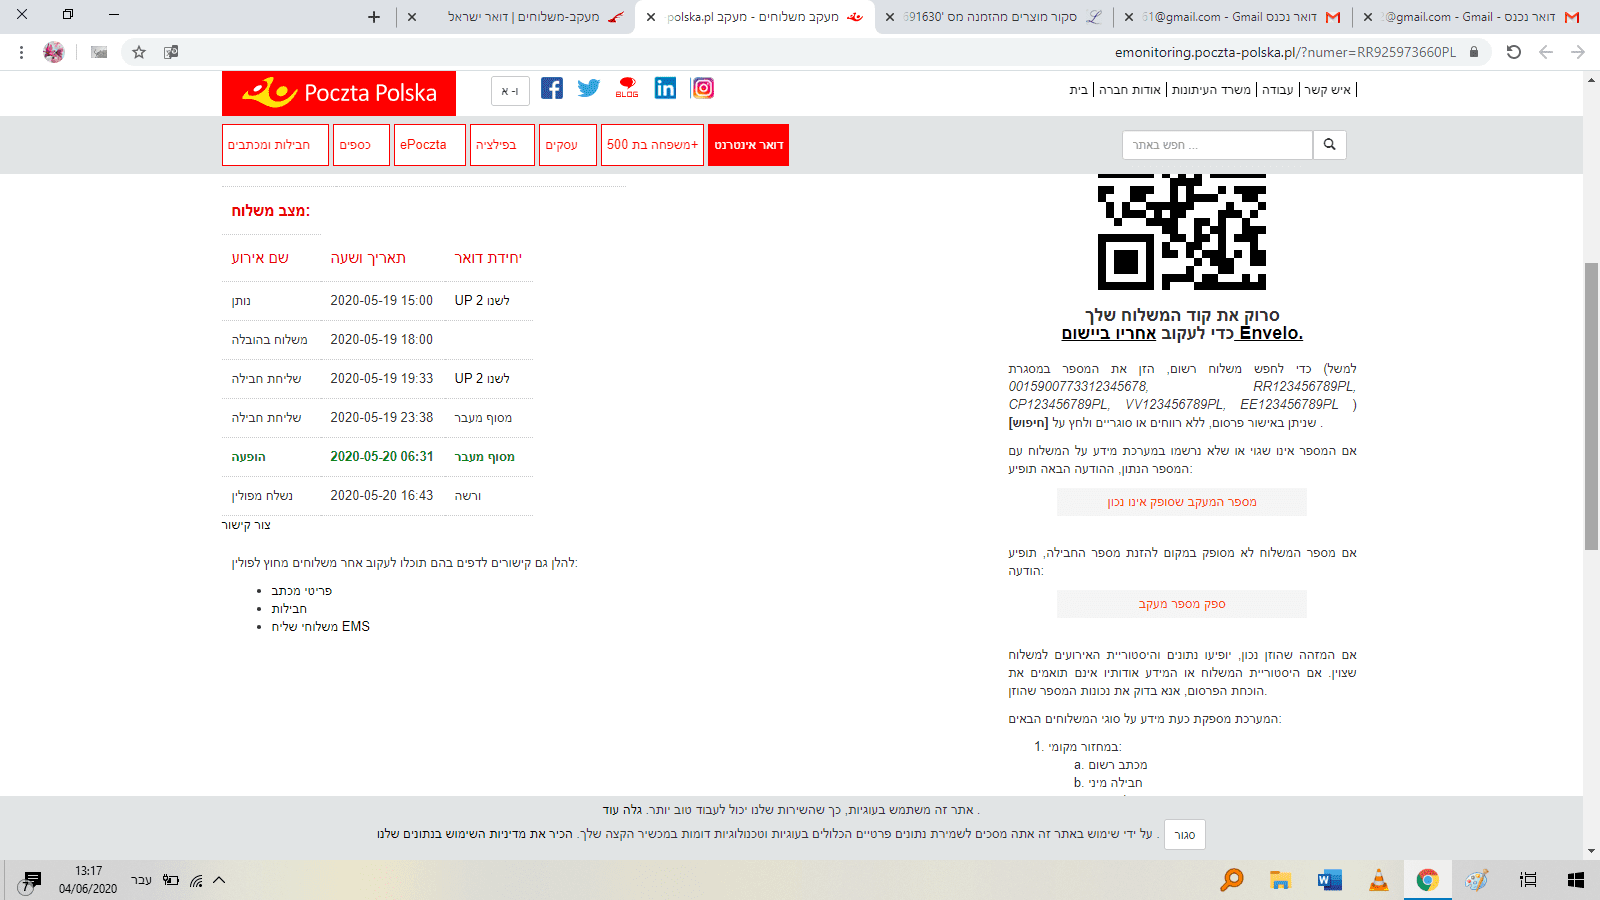Click the 2020-05-19 23:38 timestamp
1600x900 pixels.
382,418
